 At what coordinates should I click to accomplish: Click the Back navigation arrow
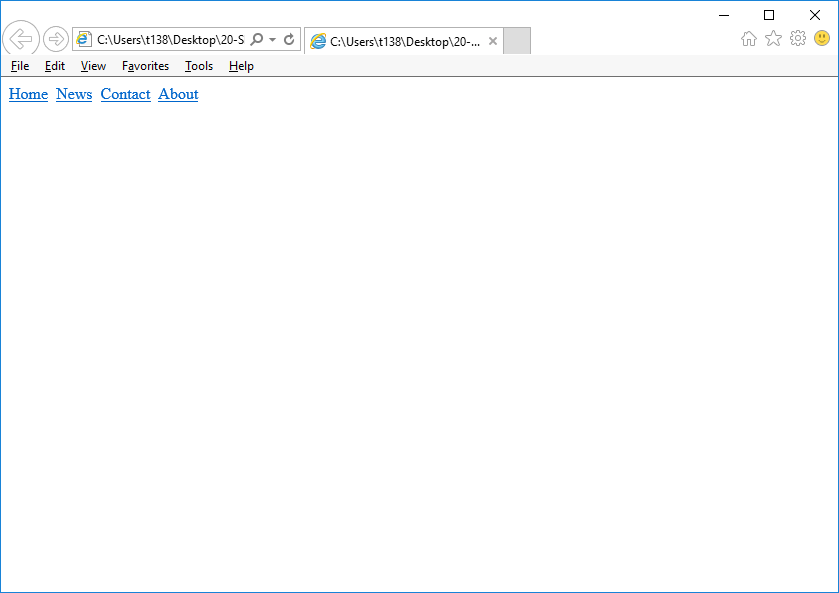pos(20,39)
